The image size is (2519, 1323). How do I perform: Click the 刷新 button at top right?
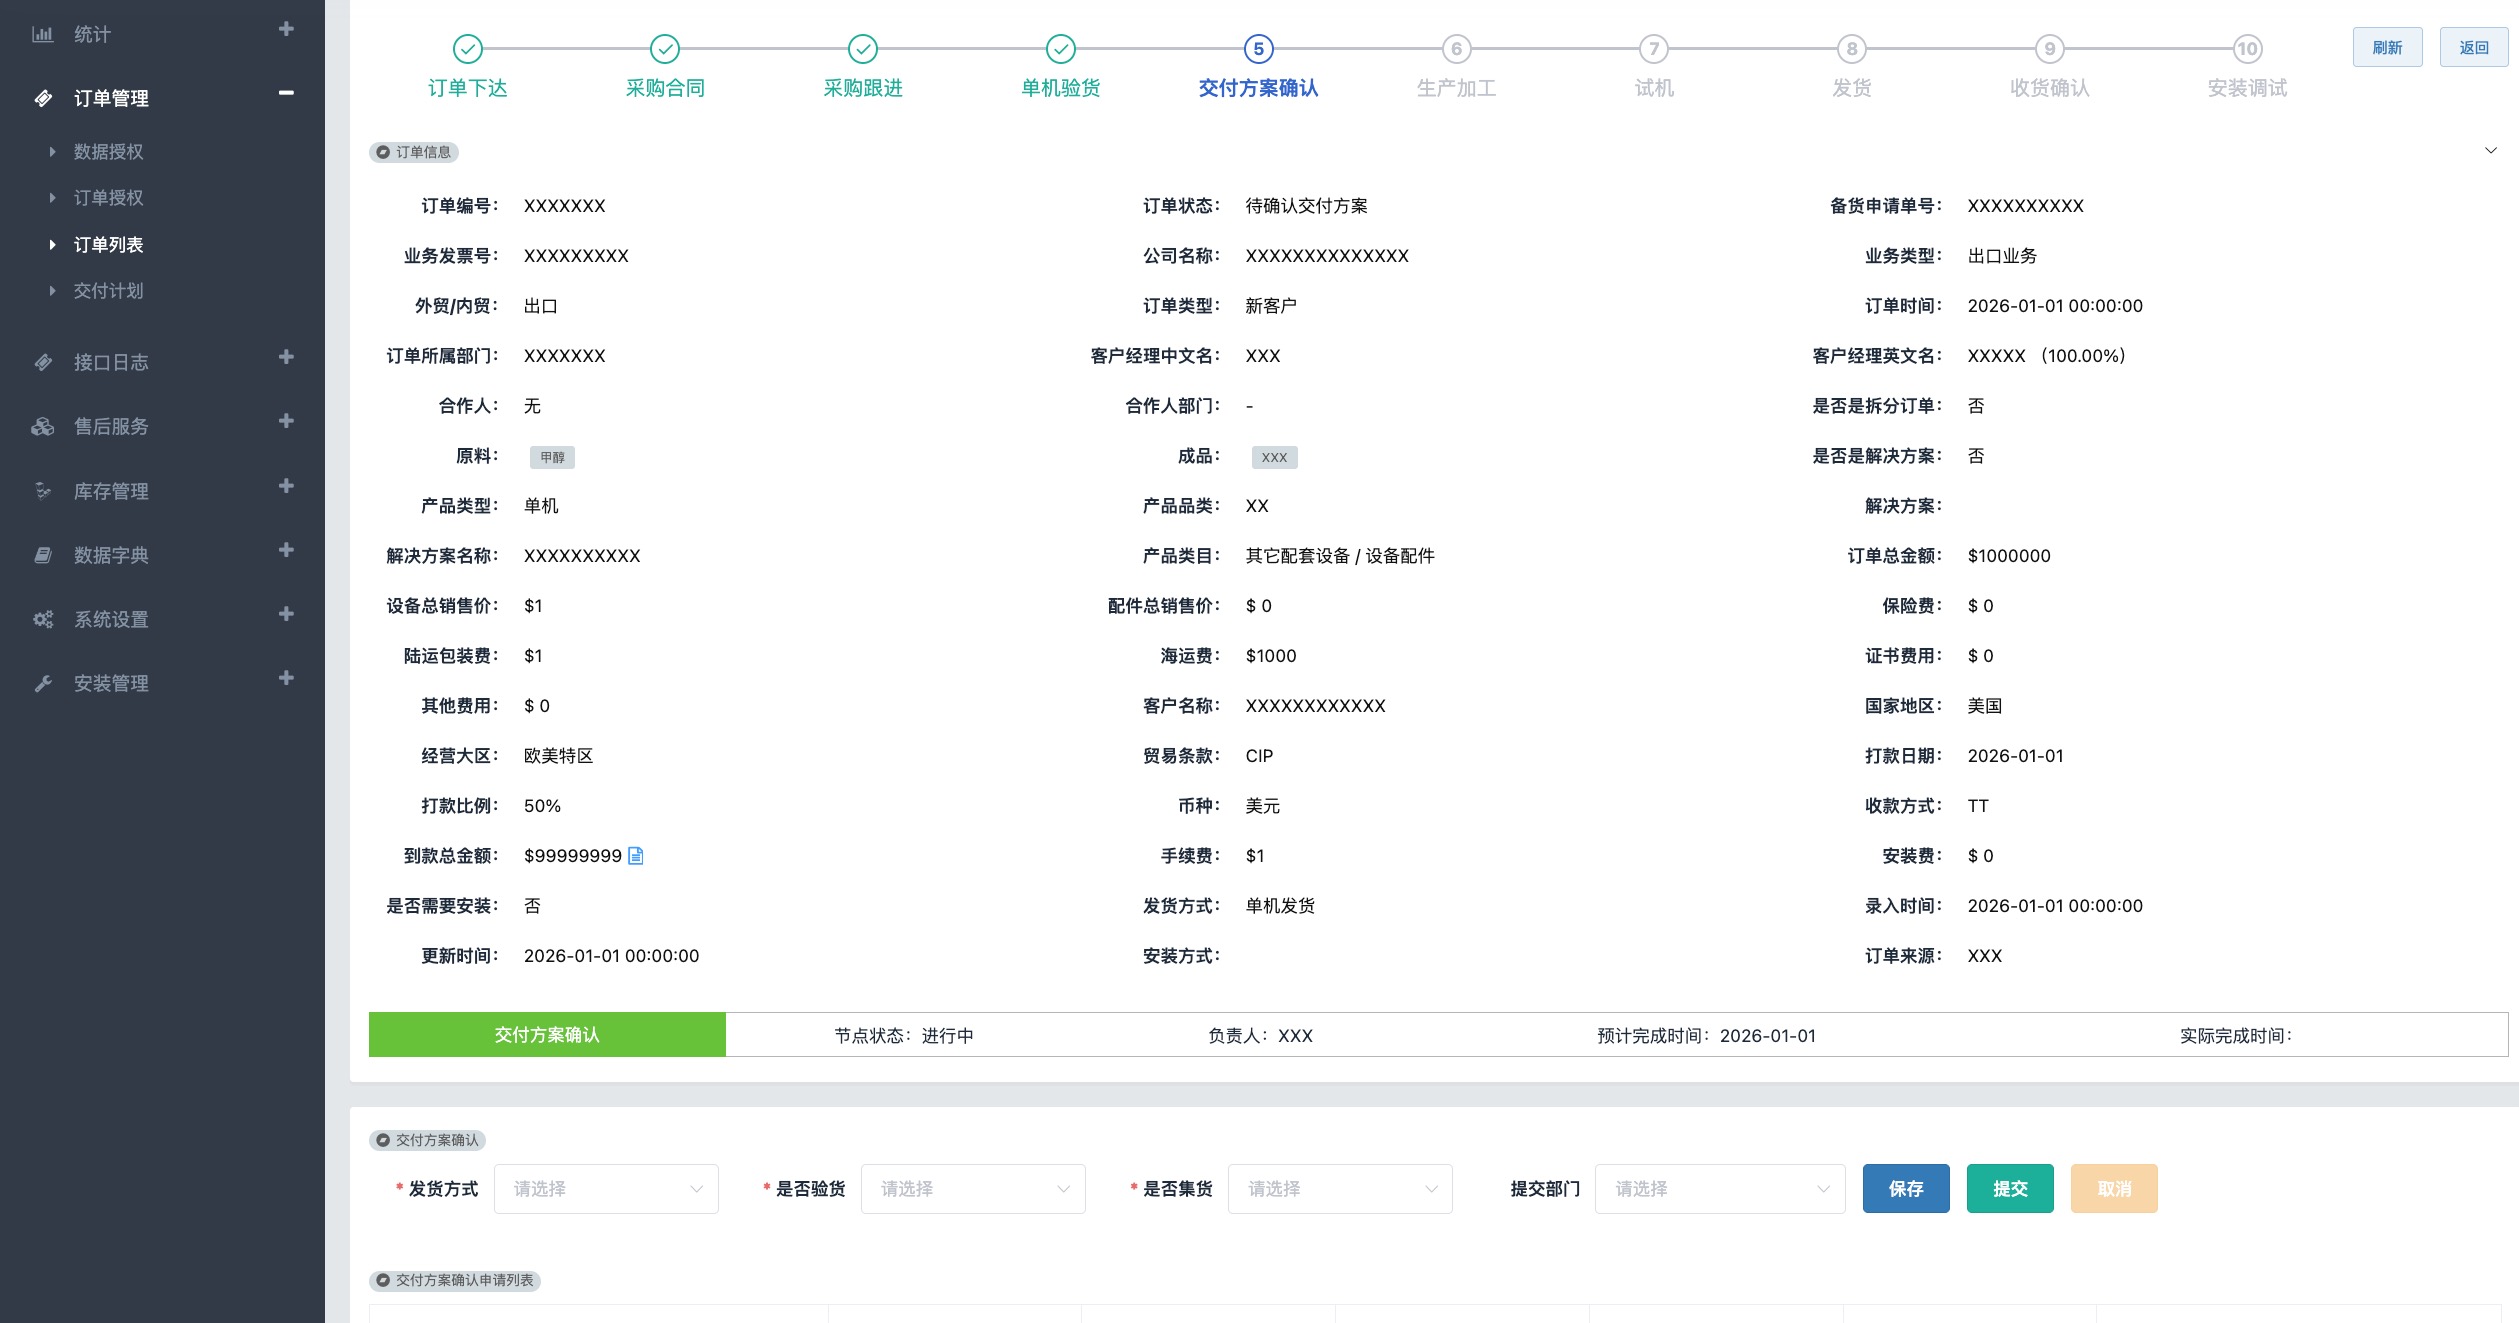point(2387,48)
